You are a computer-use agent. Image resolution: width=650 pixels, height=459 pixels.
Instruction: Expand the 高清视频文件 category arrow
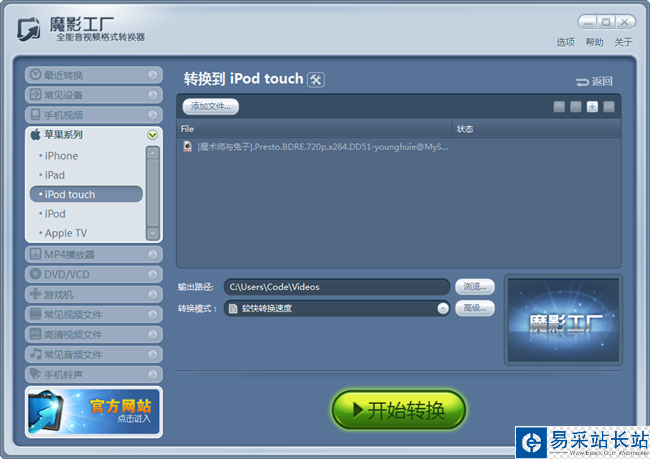[x=153, y=334]
